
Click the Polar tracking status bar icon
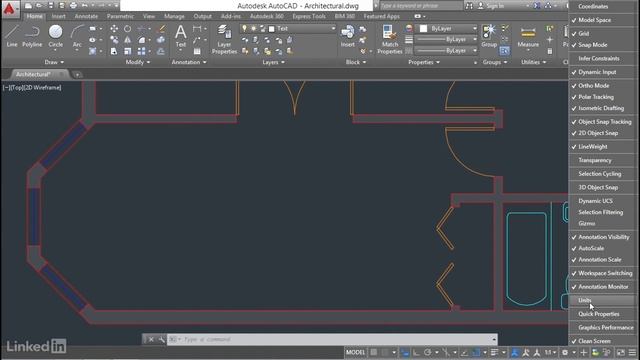pos(427,353)
